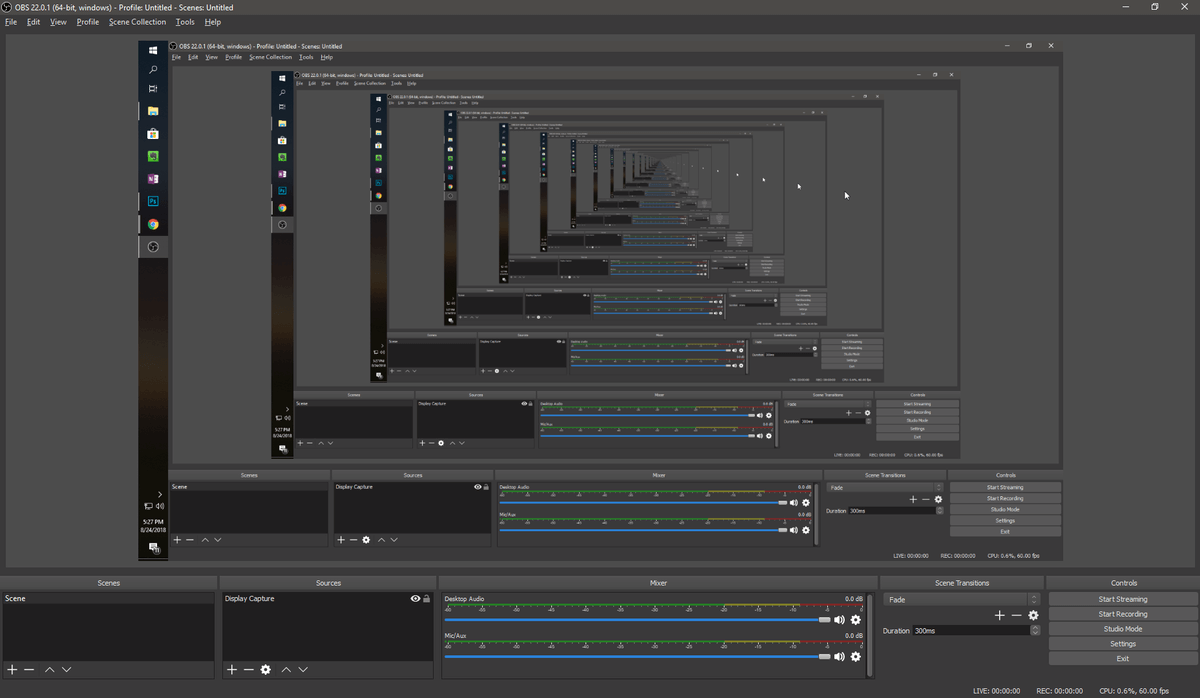The width and height of the screenshot is (1200, 698).
Task: Click Windows Start icon in captured taskbar
Action: [153, 50]
